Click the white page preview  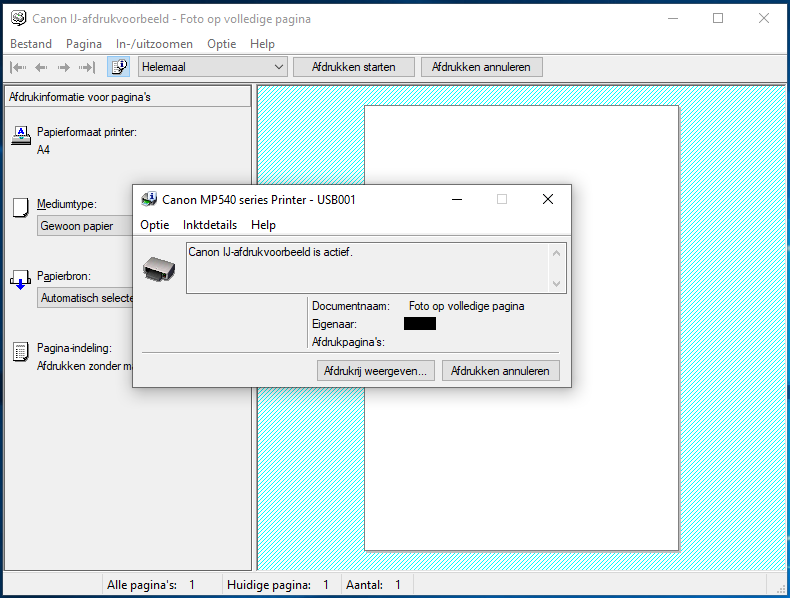pos(521,328)
